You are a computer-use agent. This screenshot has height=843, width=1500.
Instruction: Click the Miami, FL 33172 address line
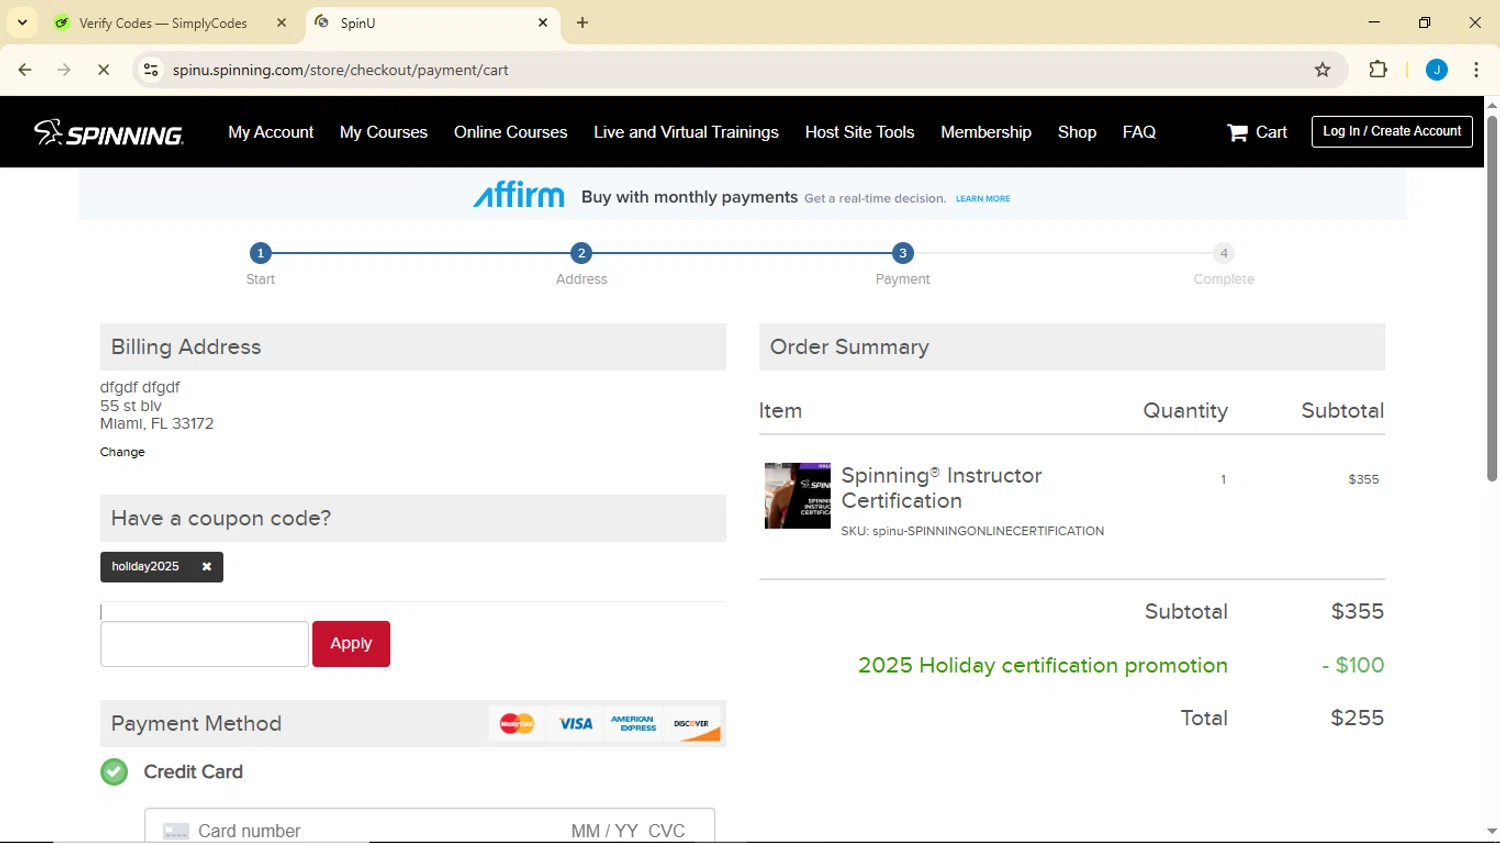tap(157, 424)
